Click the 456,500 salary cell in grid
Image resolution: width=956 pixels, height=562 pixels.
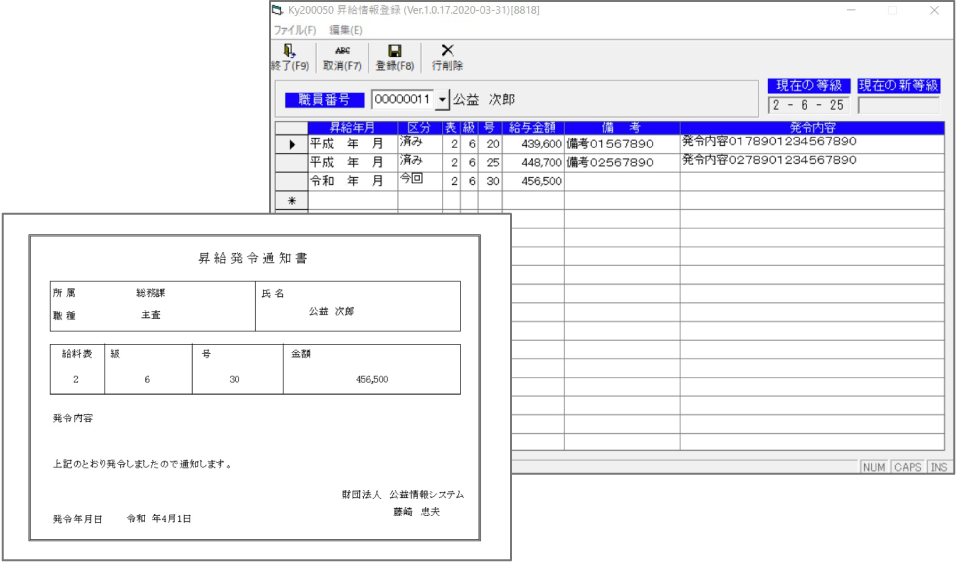tap(532, 182)
